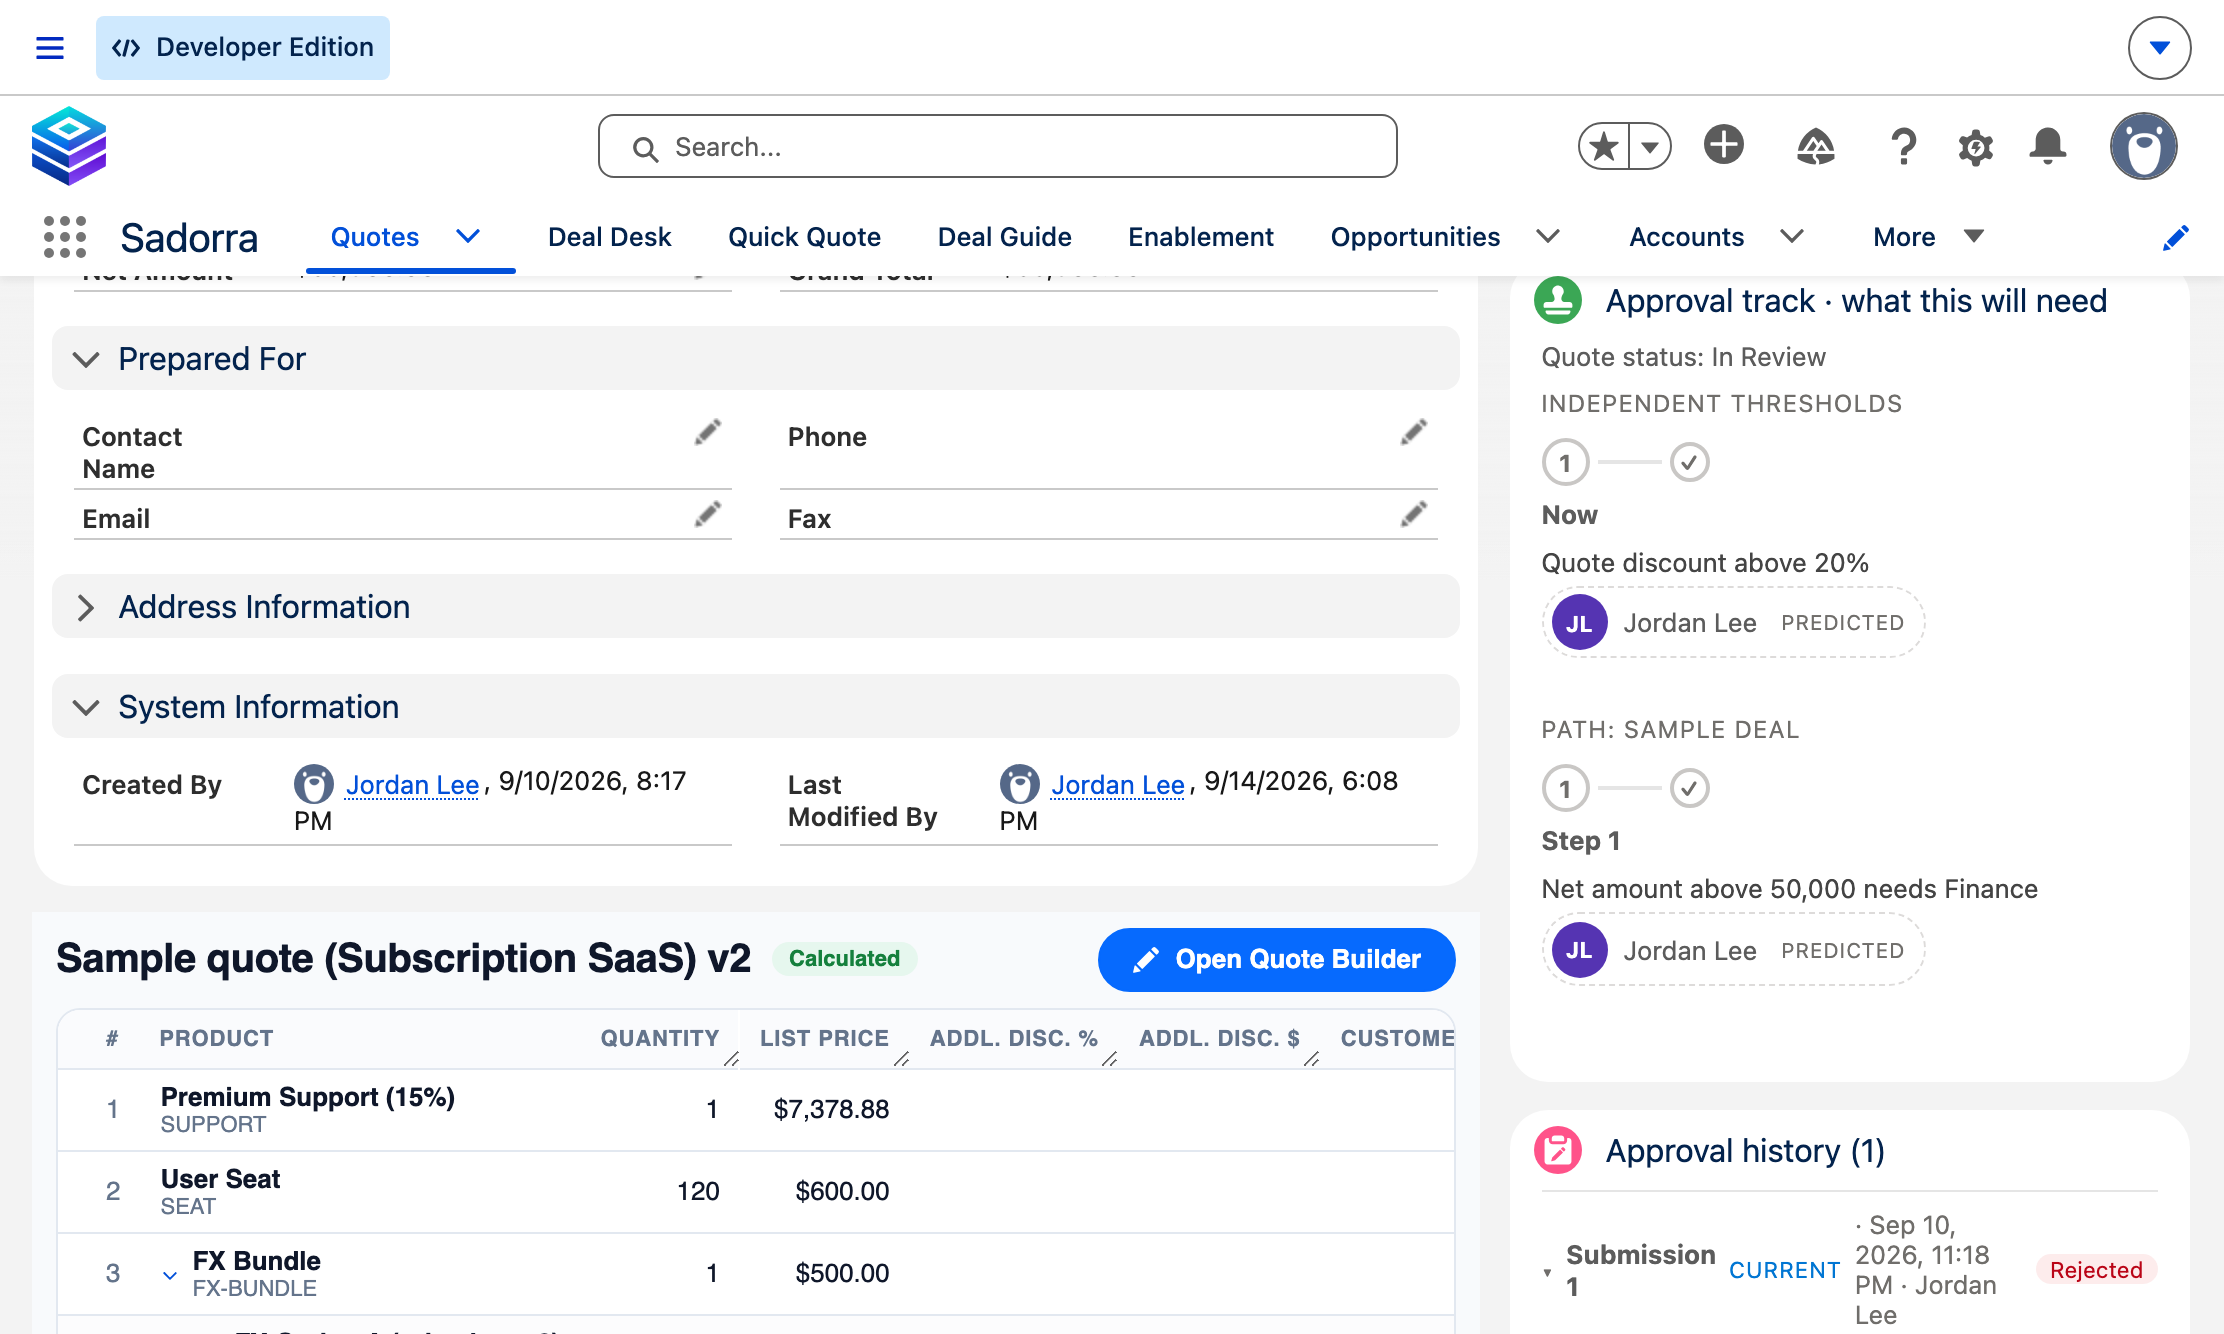Click the User Seat product name

point(220,1179)
